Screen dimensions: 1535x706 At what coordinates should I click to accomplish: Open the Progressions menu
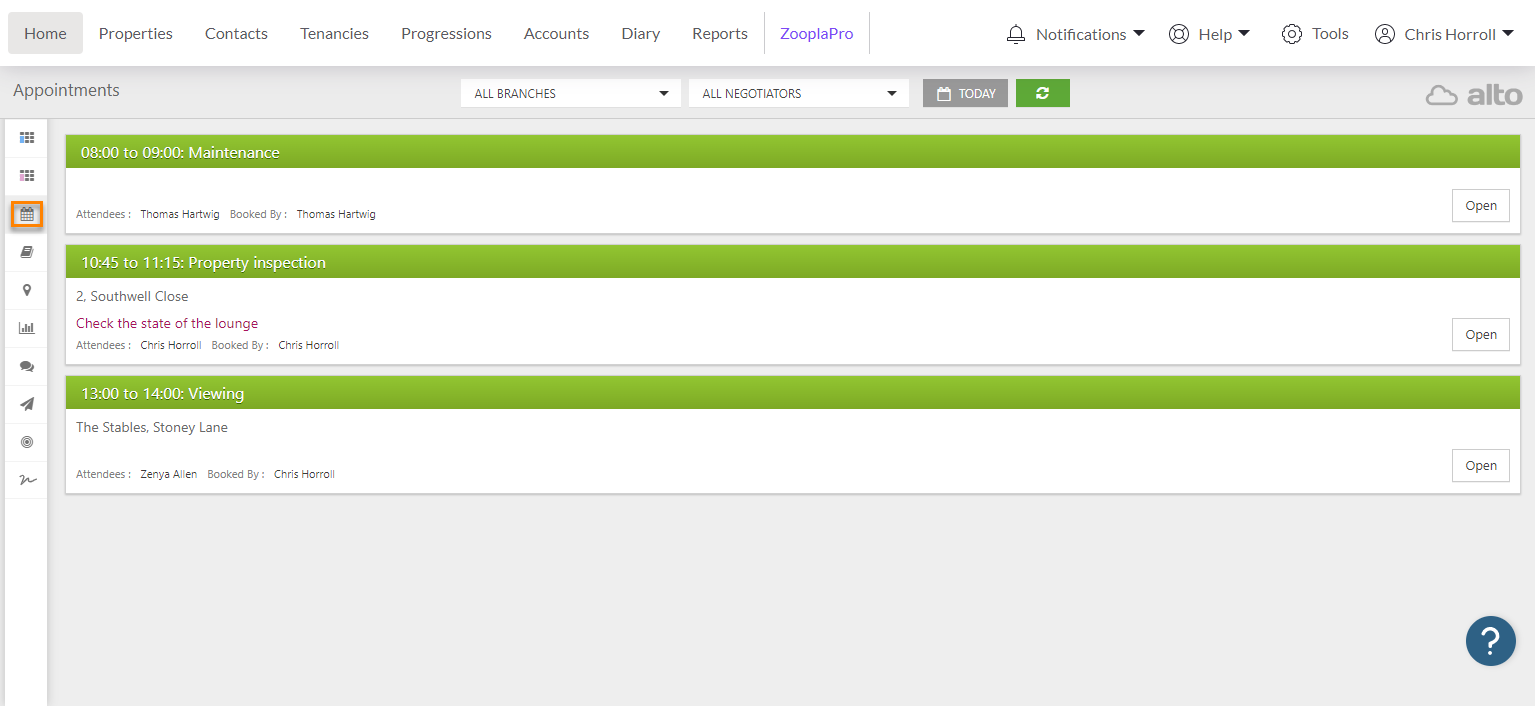point(446,33)
